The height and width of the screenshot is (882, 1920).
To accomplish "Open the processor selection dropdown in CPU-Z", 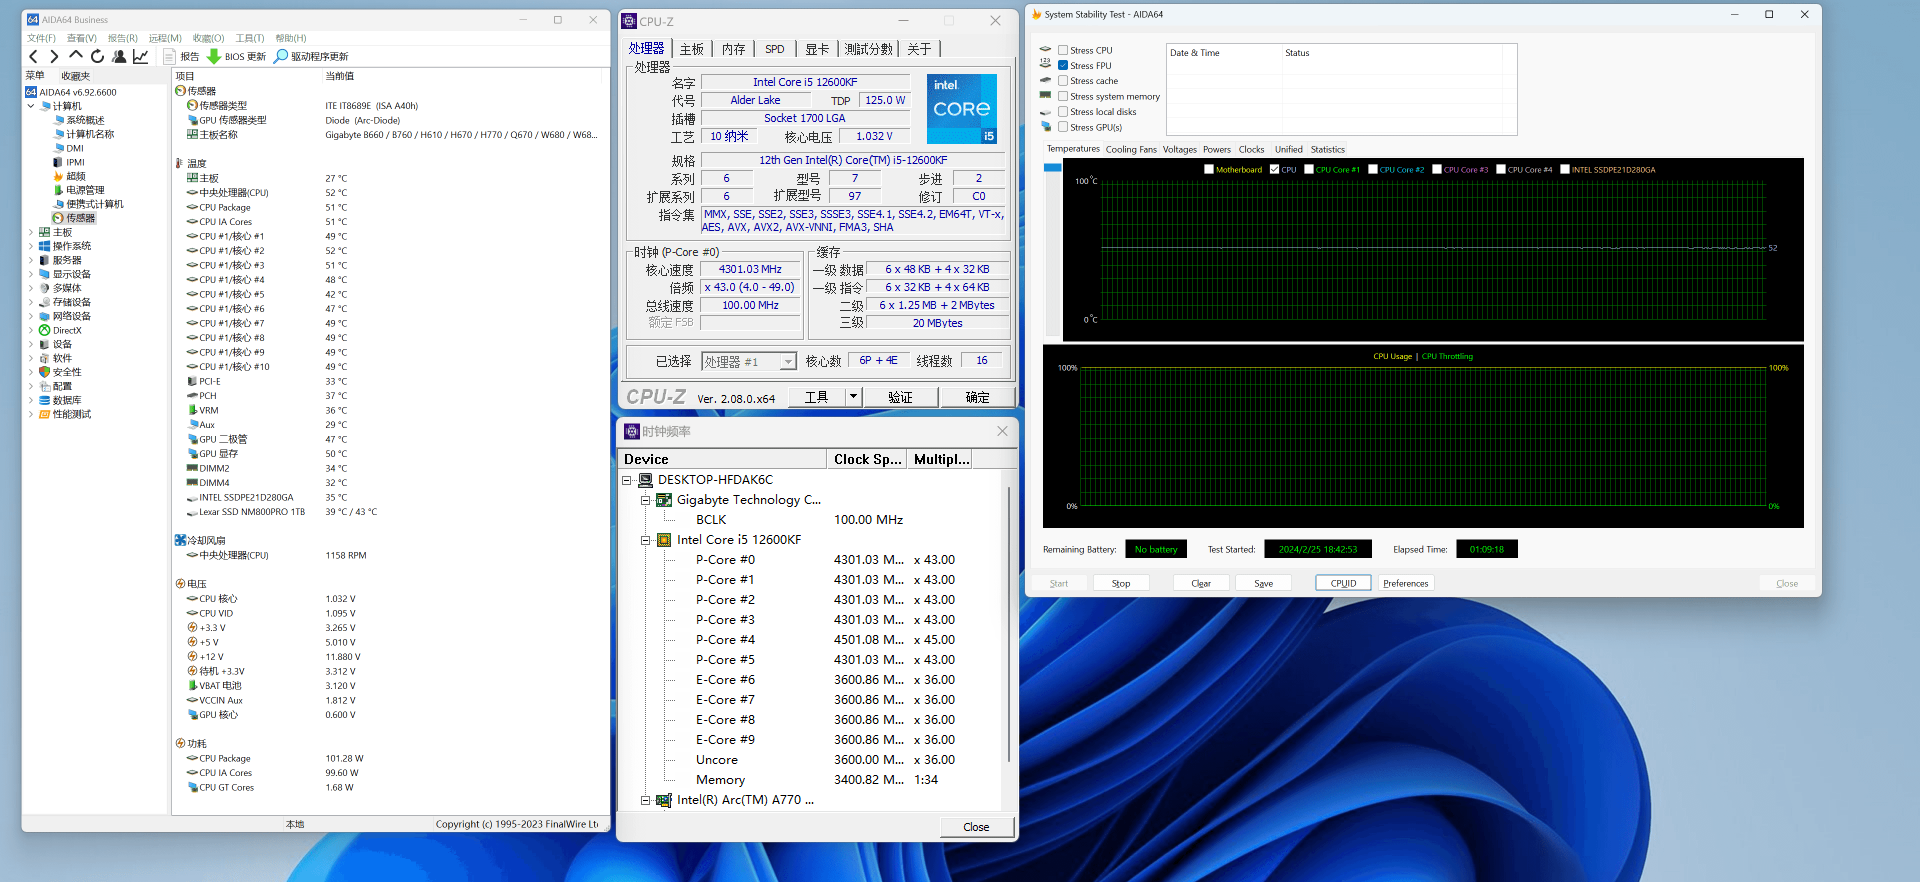I will 788,362.
